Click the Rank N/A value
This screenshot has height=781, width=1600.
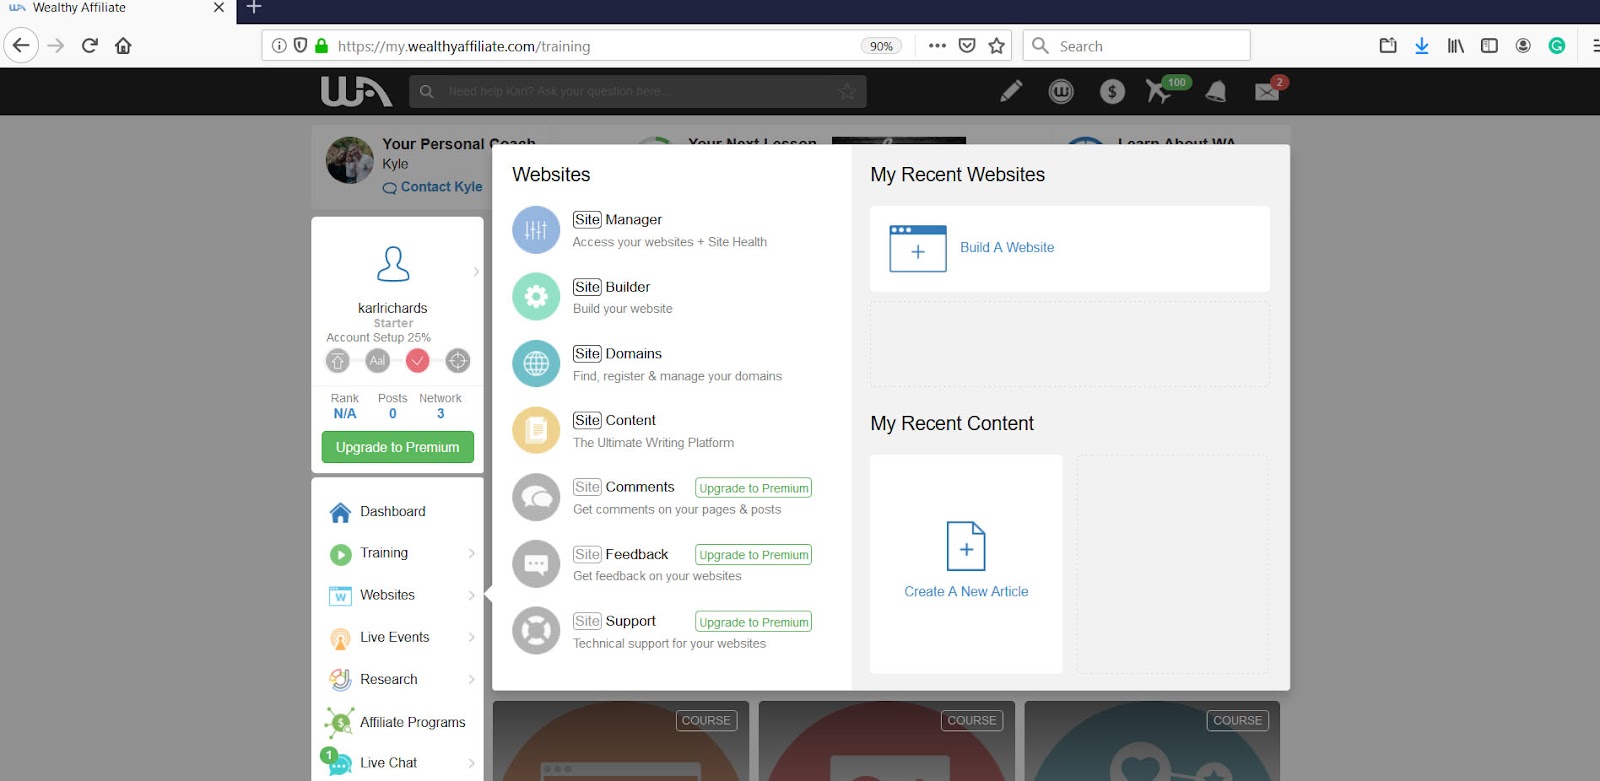(x=345, y=414)
